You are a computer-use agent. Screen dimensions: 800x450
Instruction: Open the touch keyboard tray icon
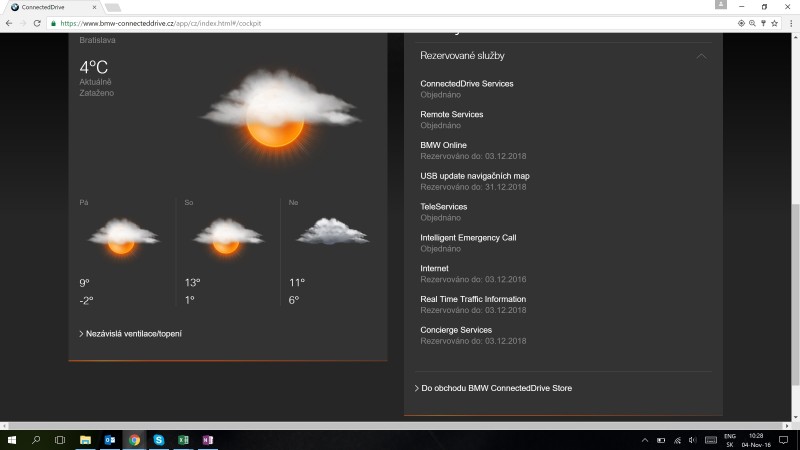(x=711, y=440)
